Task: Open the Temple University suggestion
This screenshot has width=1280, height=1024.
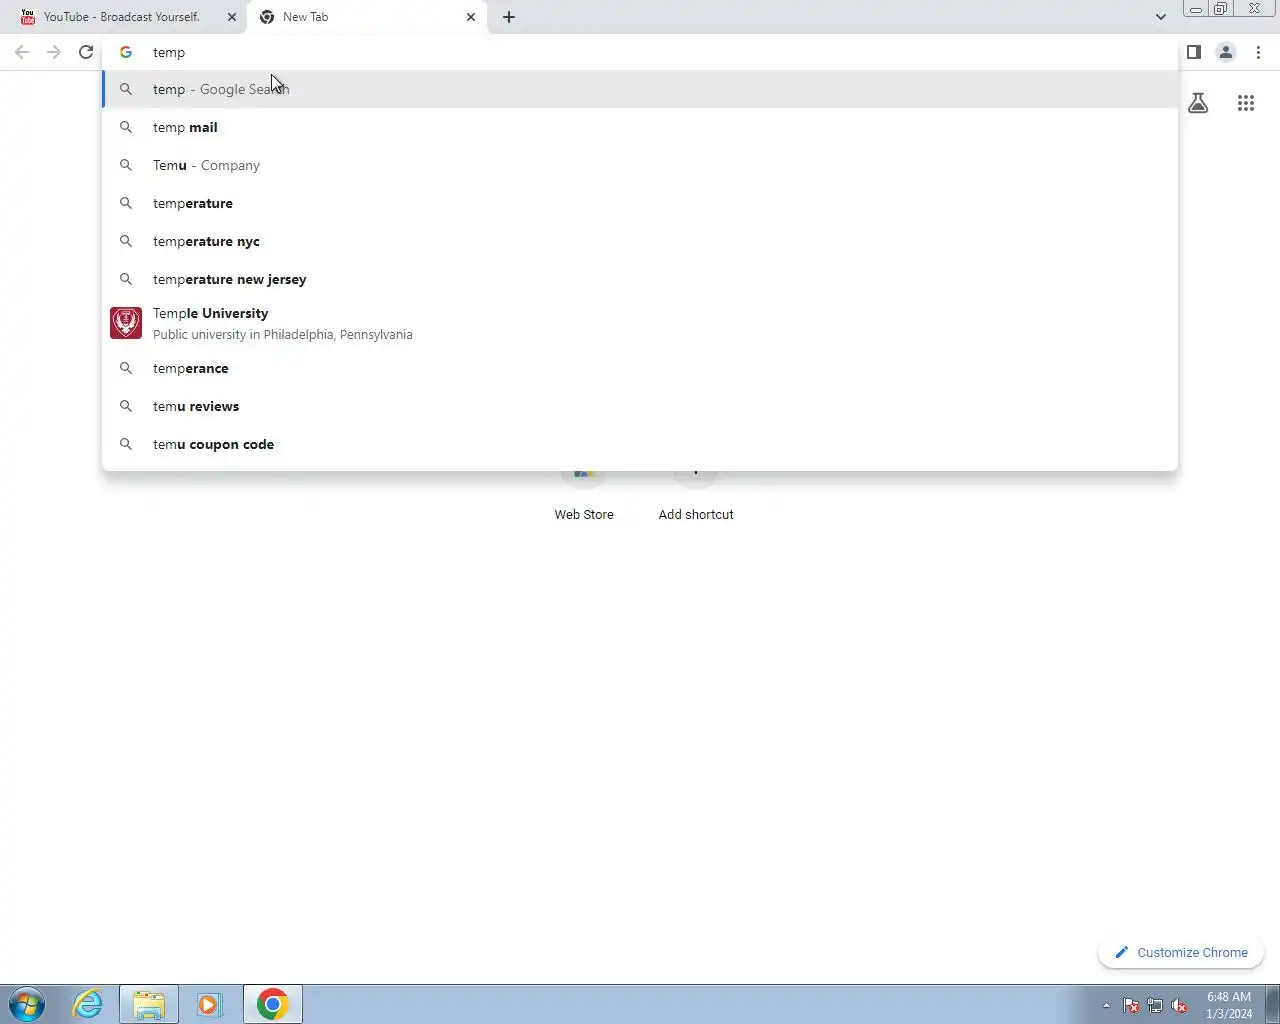Action: pyautogui.click(x=640, y=323)
